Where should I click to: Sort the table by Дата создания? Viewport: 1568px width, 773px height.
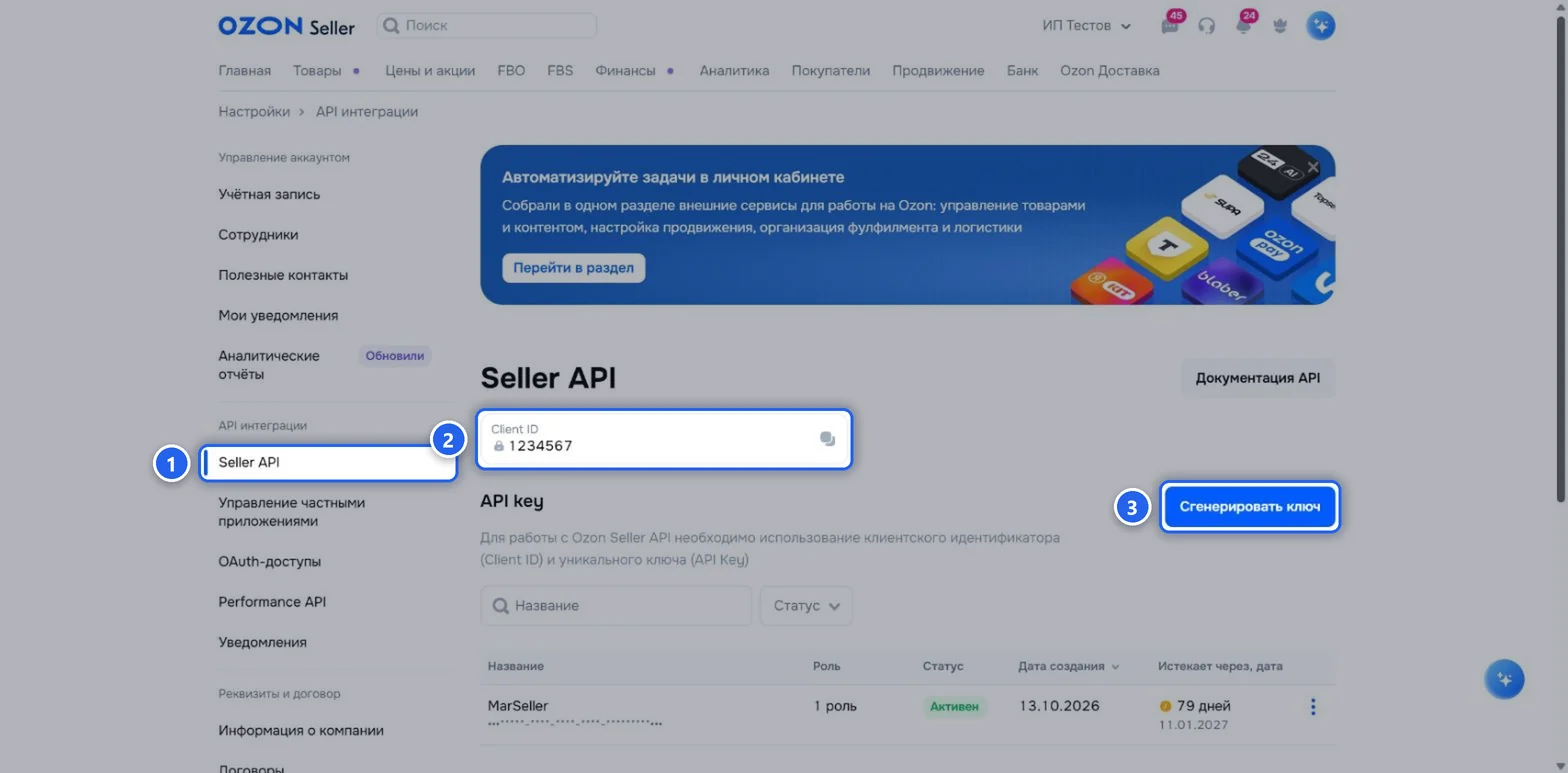pyautogui.click(x=1068, y=666)
